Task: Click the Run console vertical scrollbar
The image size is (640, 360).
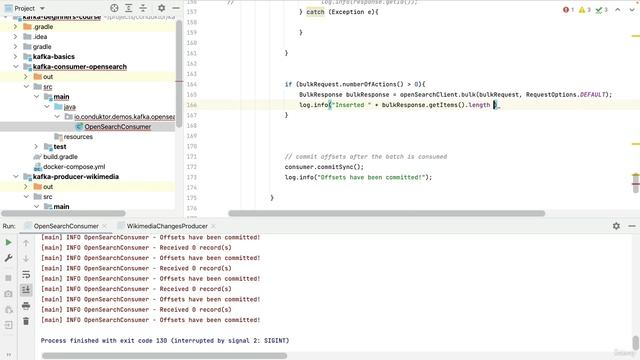Action: (636, 342)
